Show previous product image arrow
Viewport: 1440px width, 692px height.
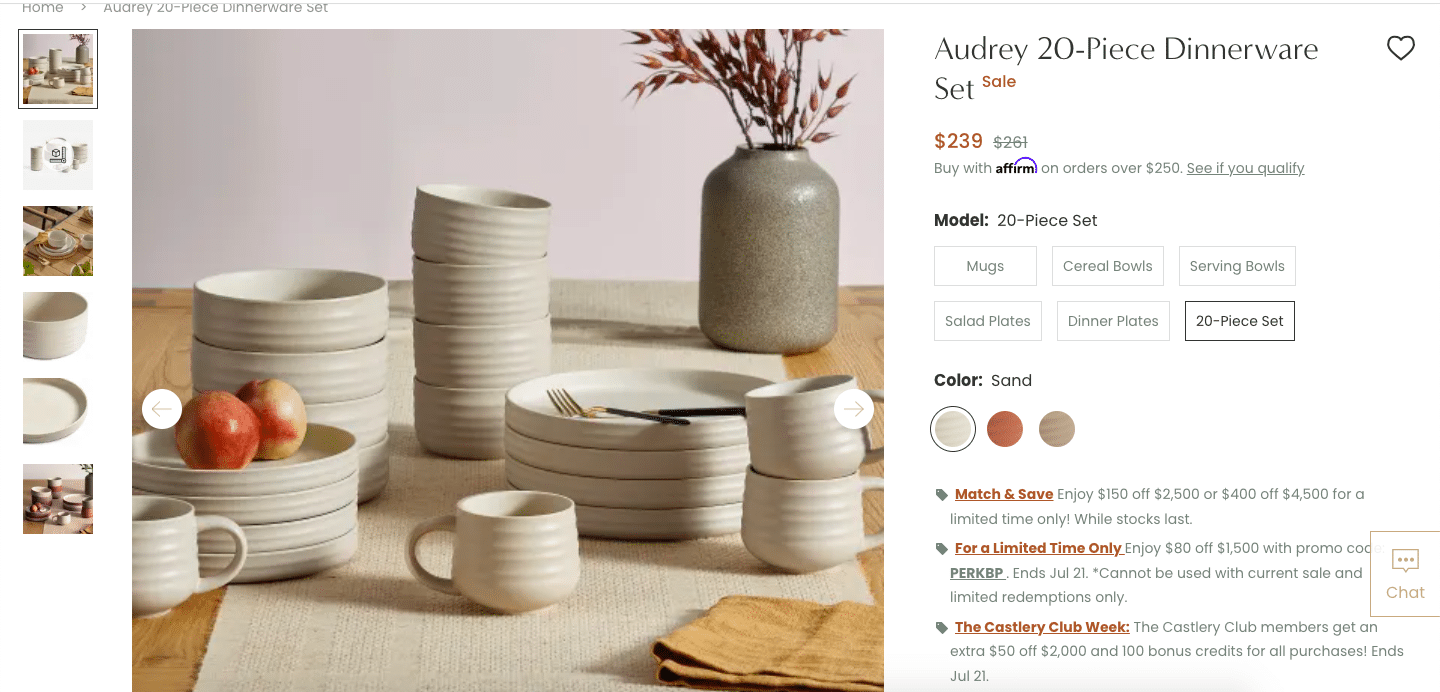(x=162, y=409)
